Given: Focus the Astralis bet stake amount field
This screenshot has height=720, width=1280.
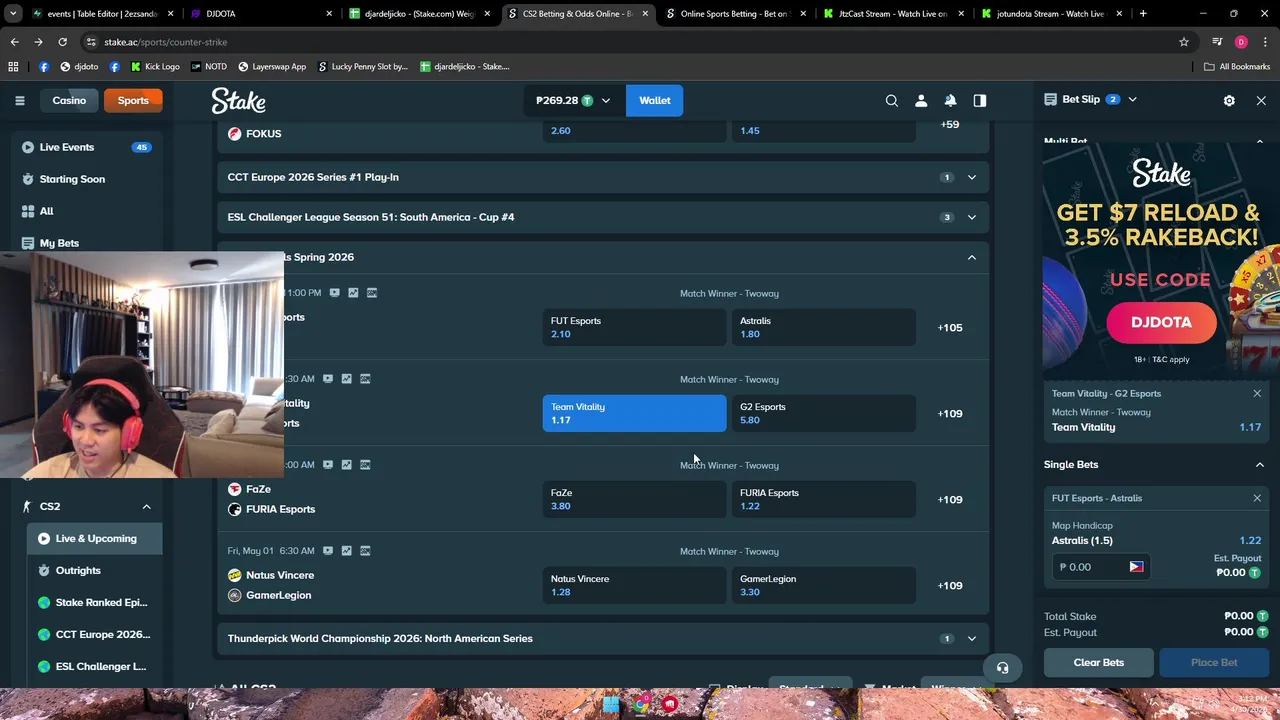Looking at the screenshot, I should click(1100, 567).
